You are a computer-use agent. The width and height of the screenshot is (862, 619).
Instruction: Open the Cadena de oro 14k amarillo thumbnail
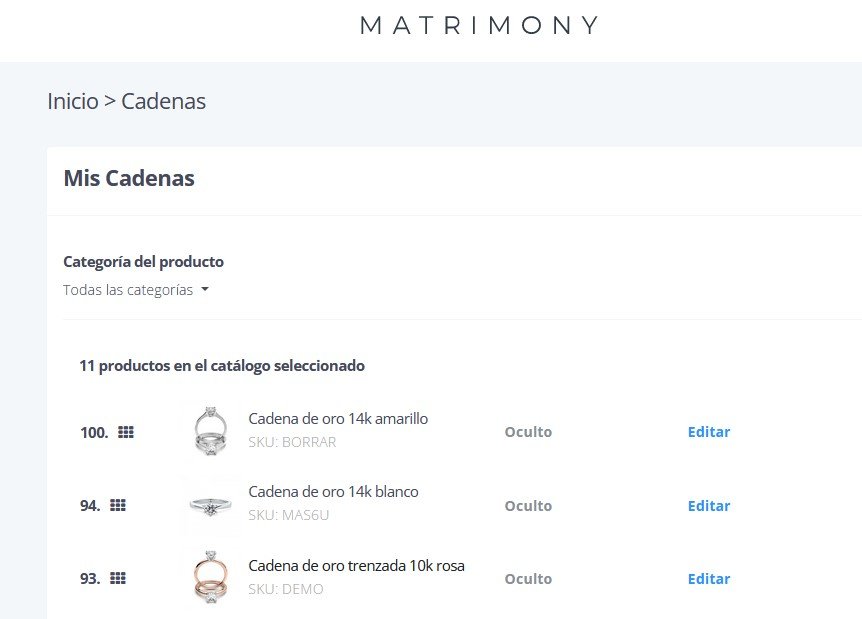coord(210,432)
